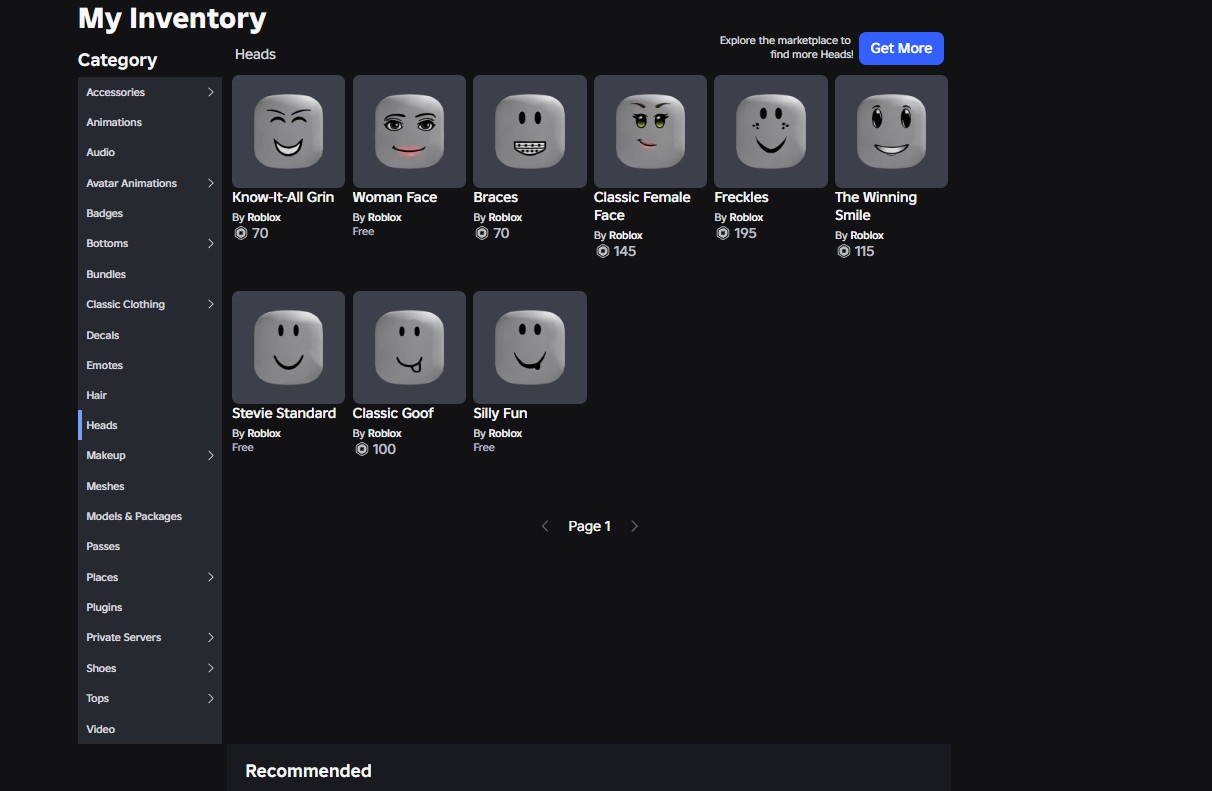Expand the Private Servers category chevron
1212x791 pixels.
point(210,637)
